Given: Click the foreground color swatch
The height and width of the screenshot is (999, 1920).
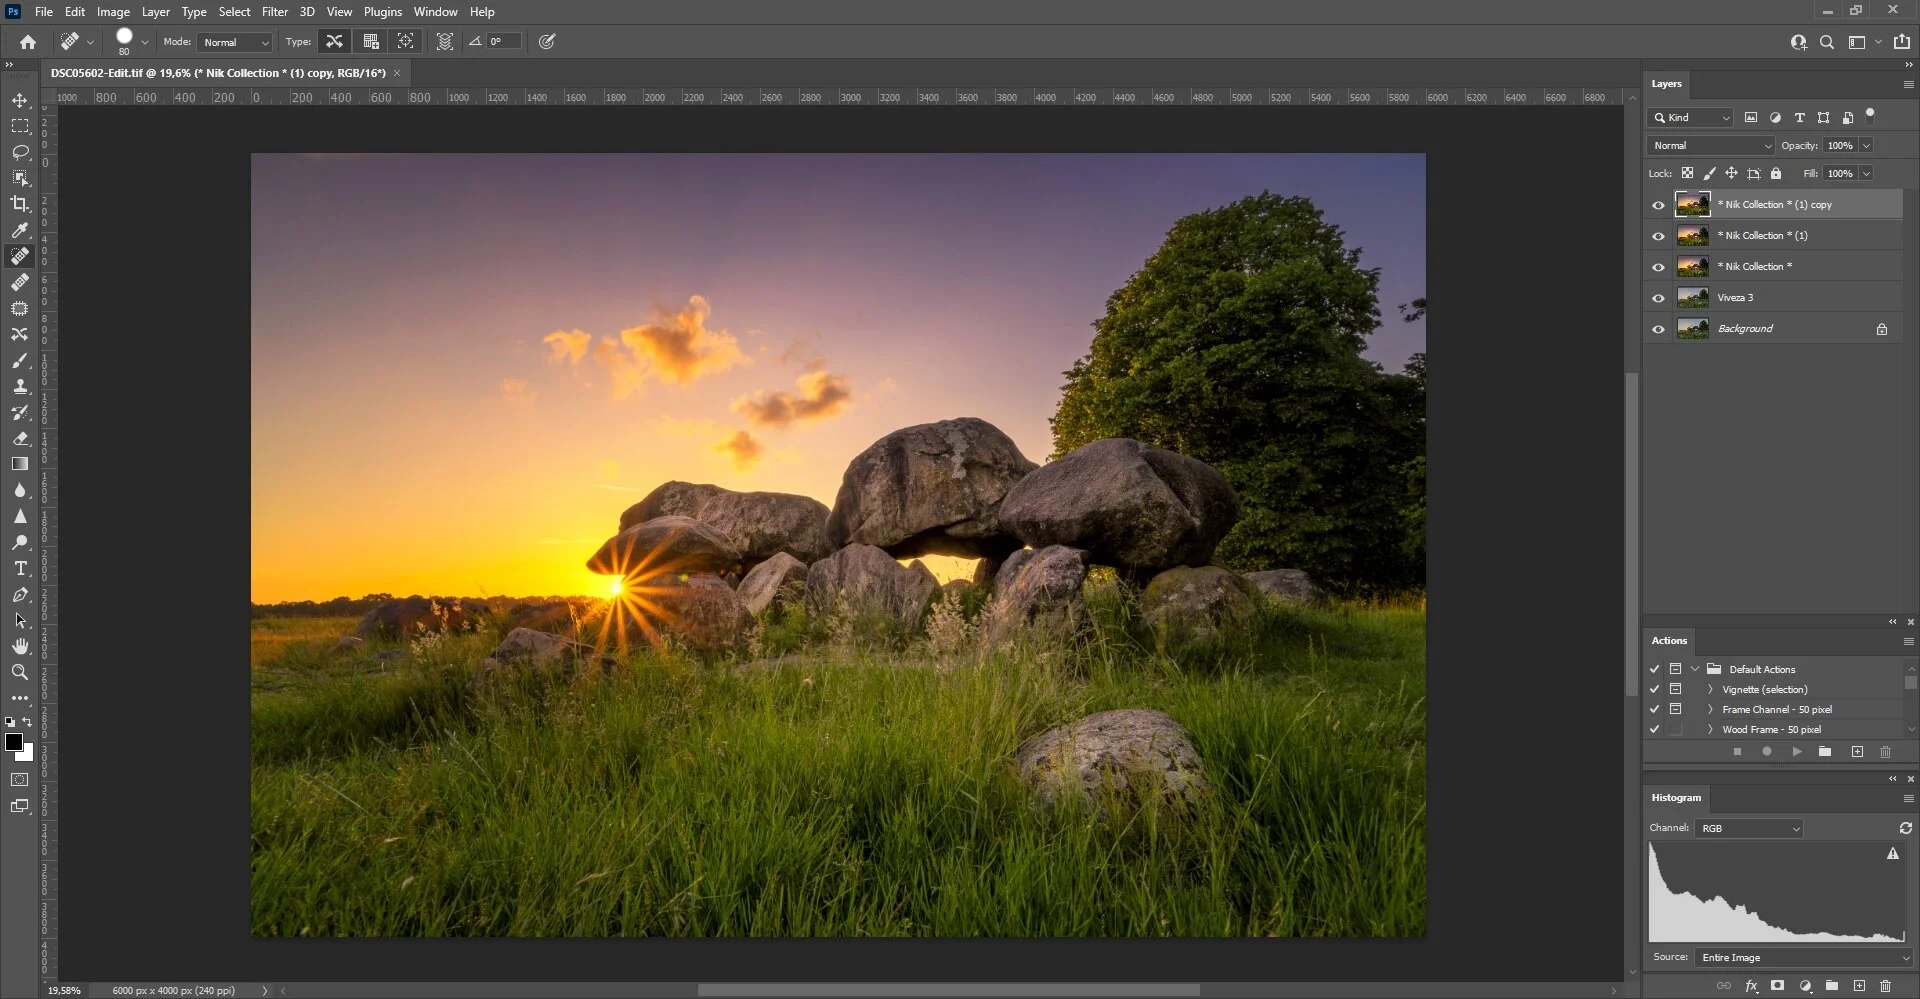Looking at the screenshot, I should (x=14, y=742).
